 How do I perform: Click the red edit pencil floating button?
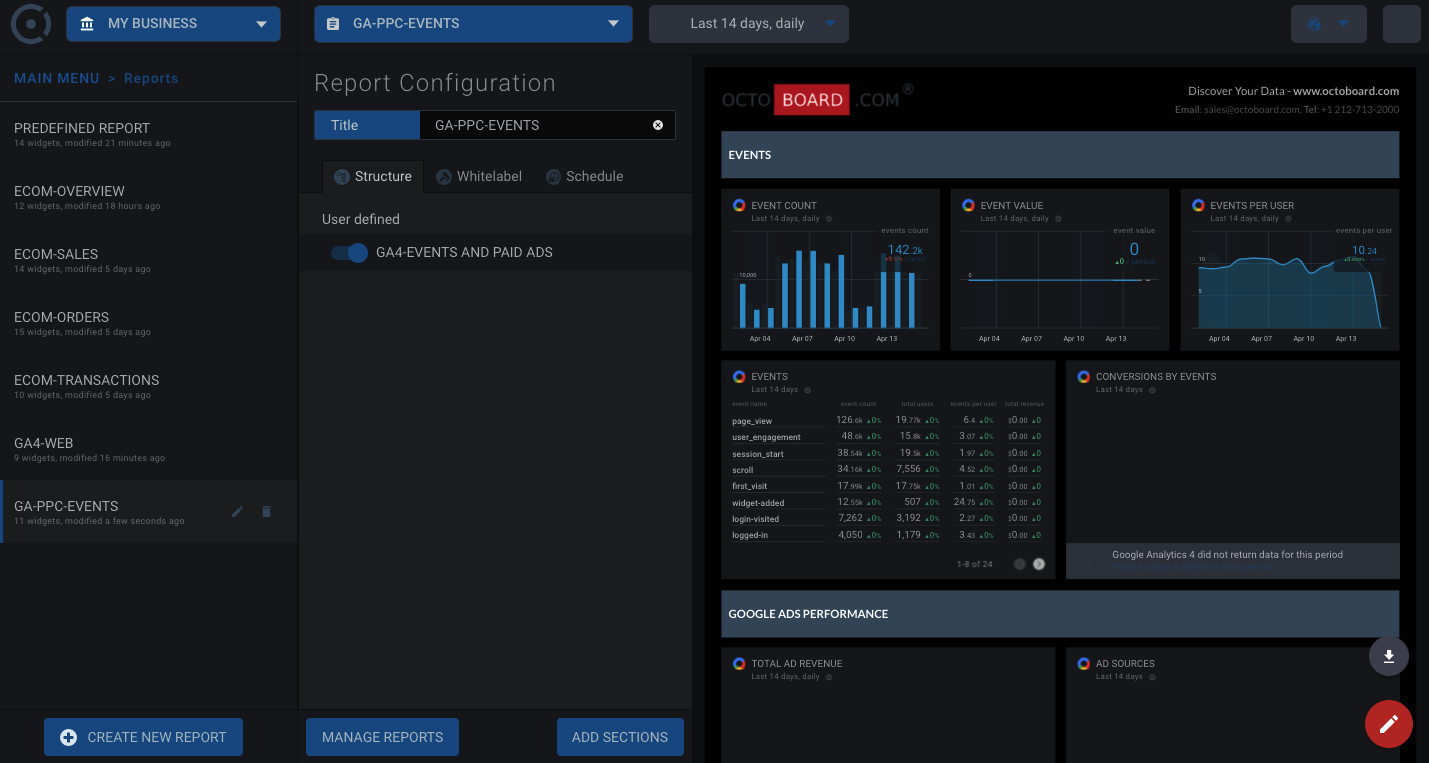pos(1389,724)
